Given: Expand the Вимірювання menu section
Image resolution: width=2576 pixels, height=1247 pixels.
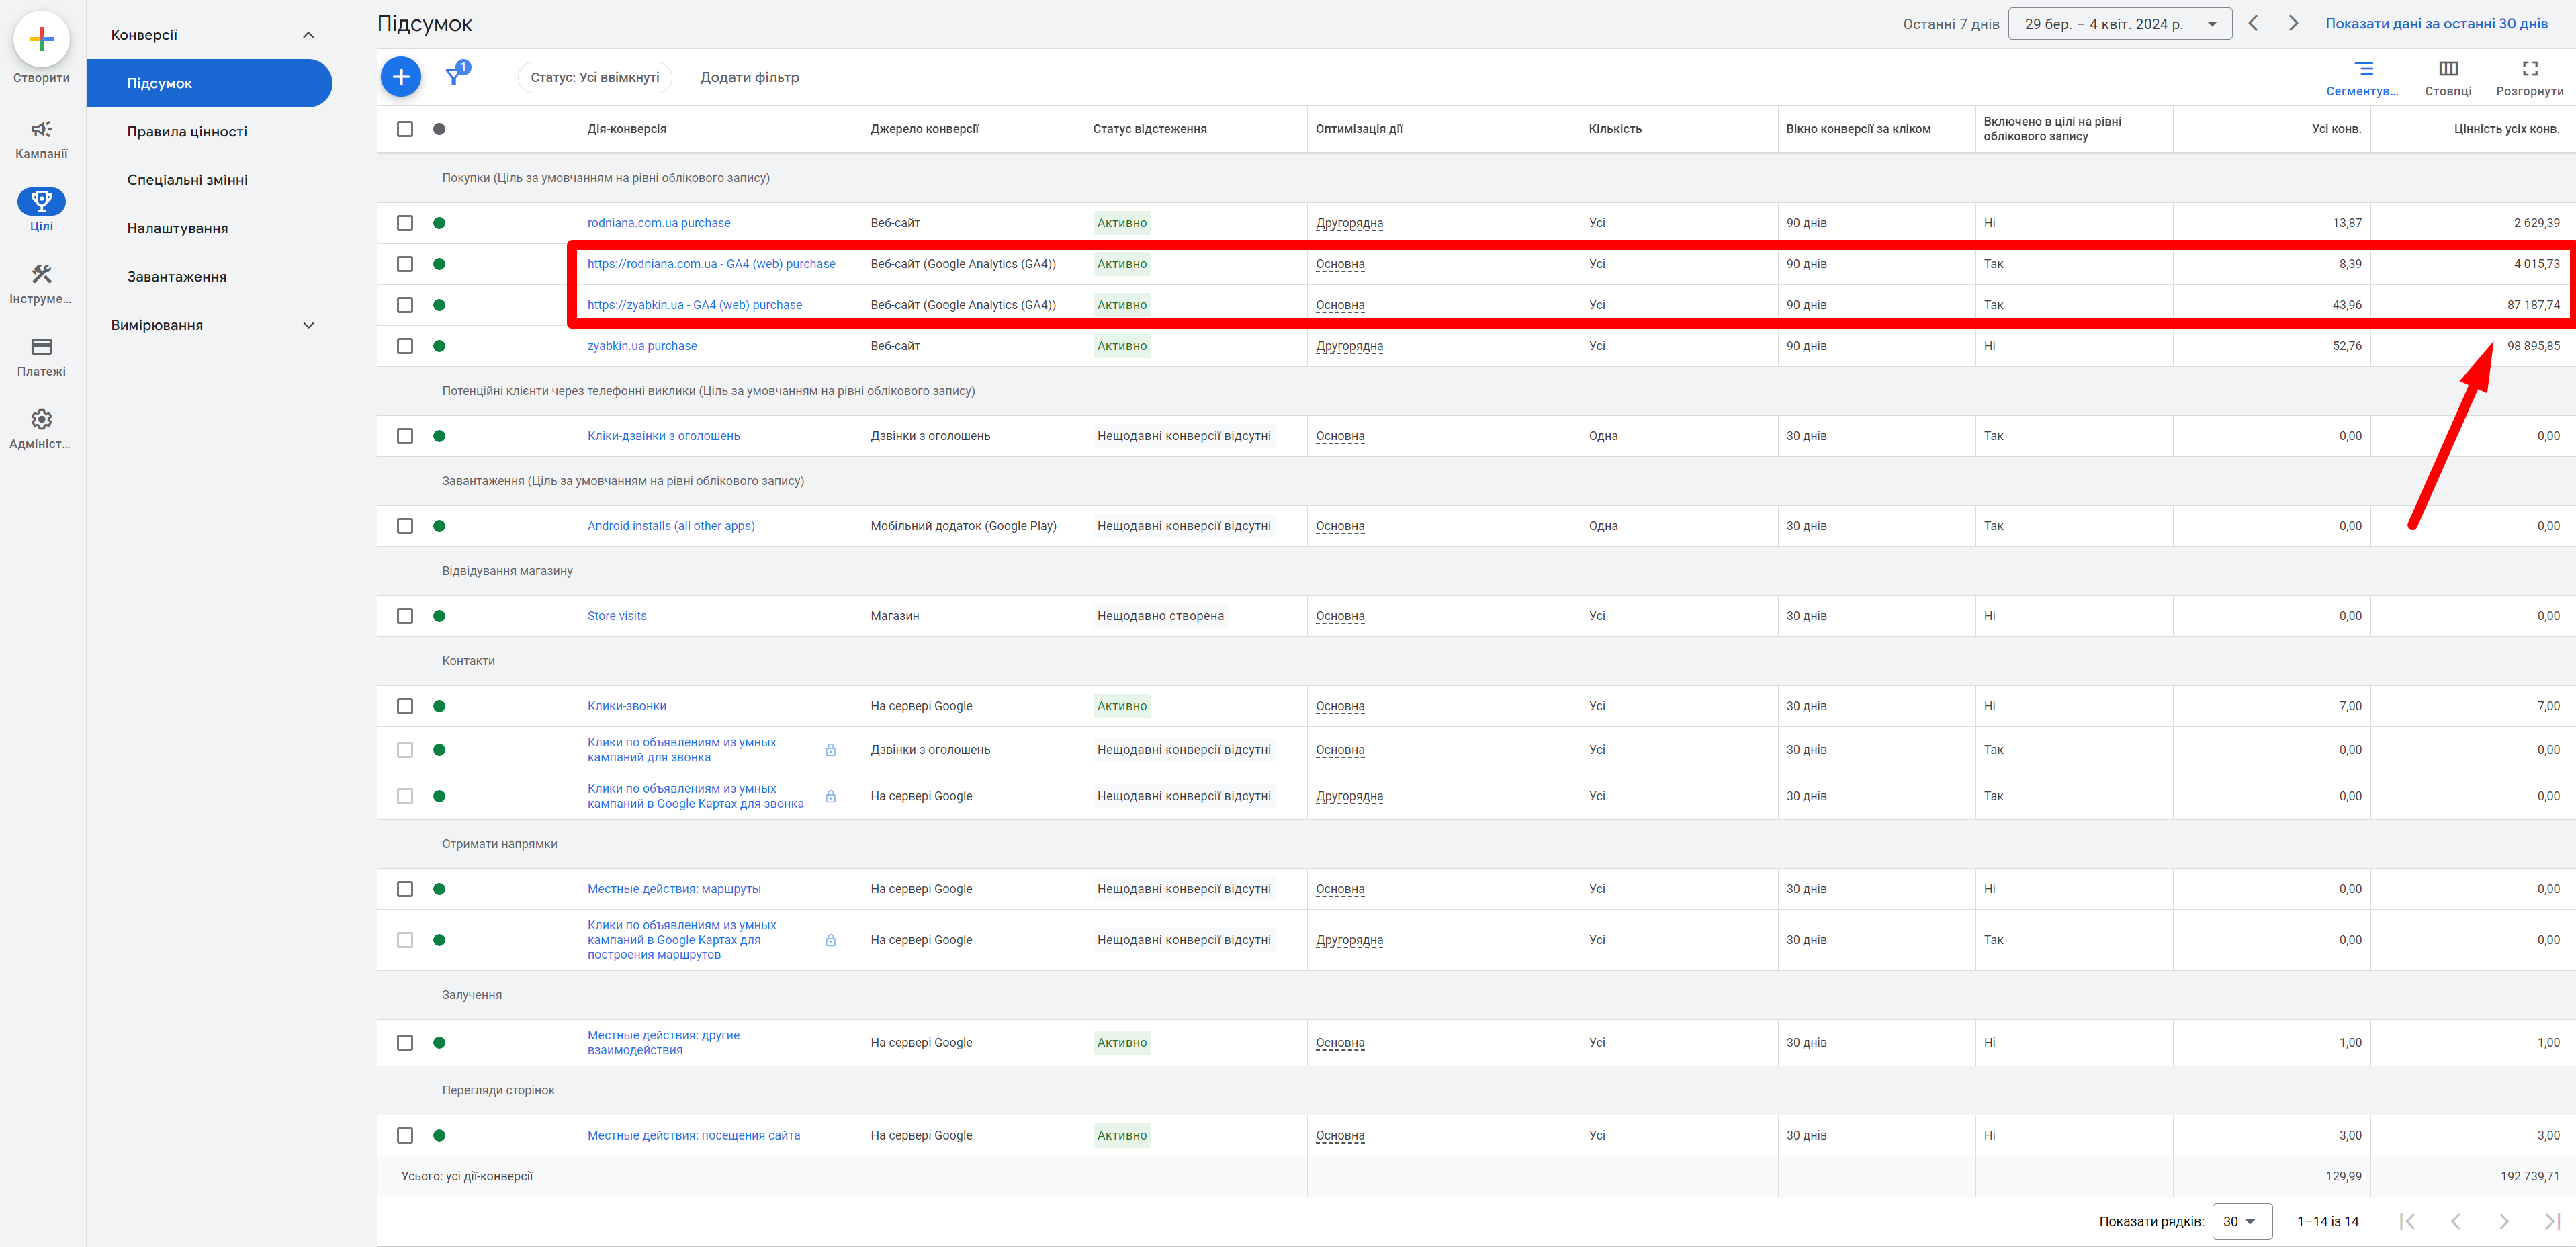Looking at the screenshot, I should click(308, 325).
